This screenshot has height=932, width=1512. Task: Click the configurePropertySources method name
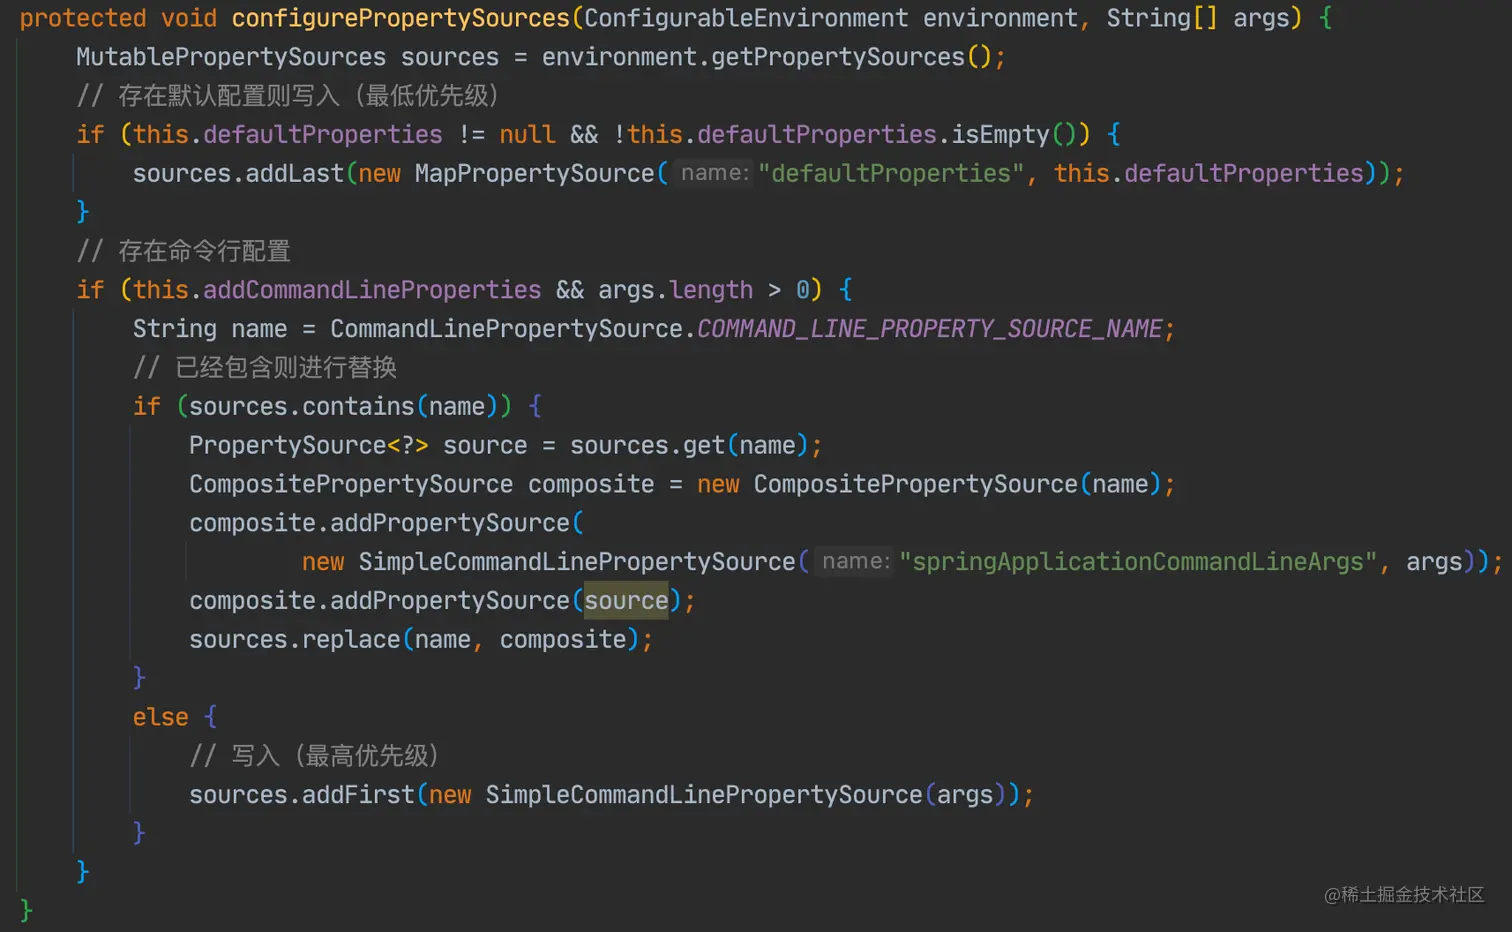401,18
